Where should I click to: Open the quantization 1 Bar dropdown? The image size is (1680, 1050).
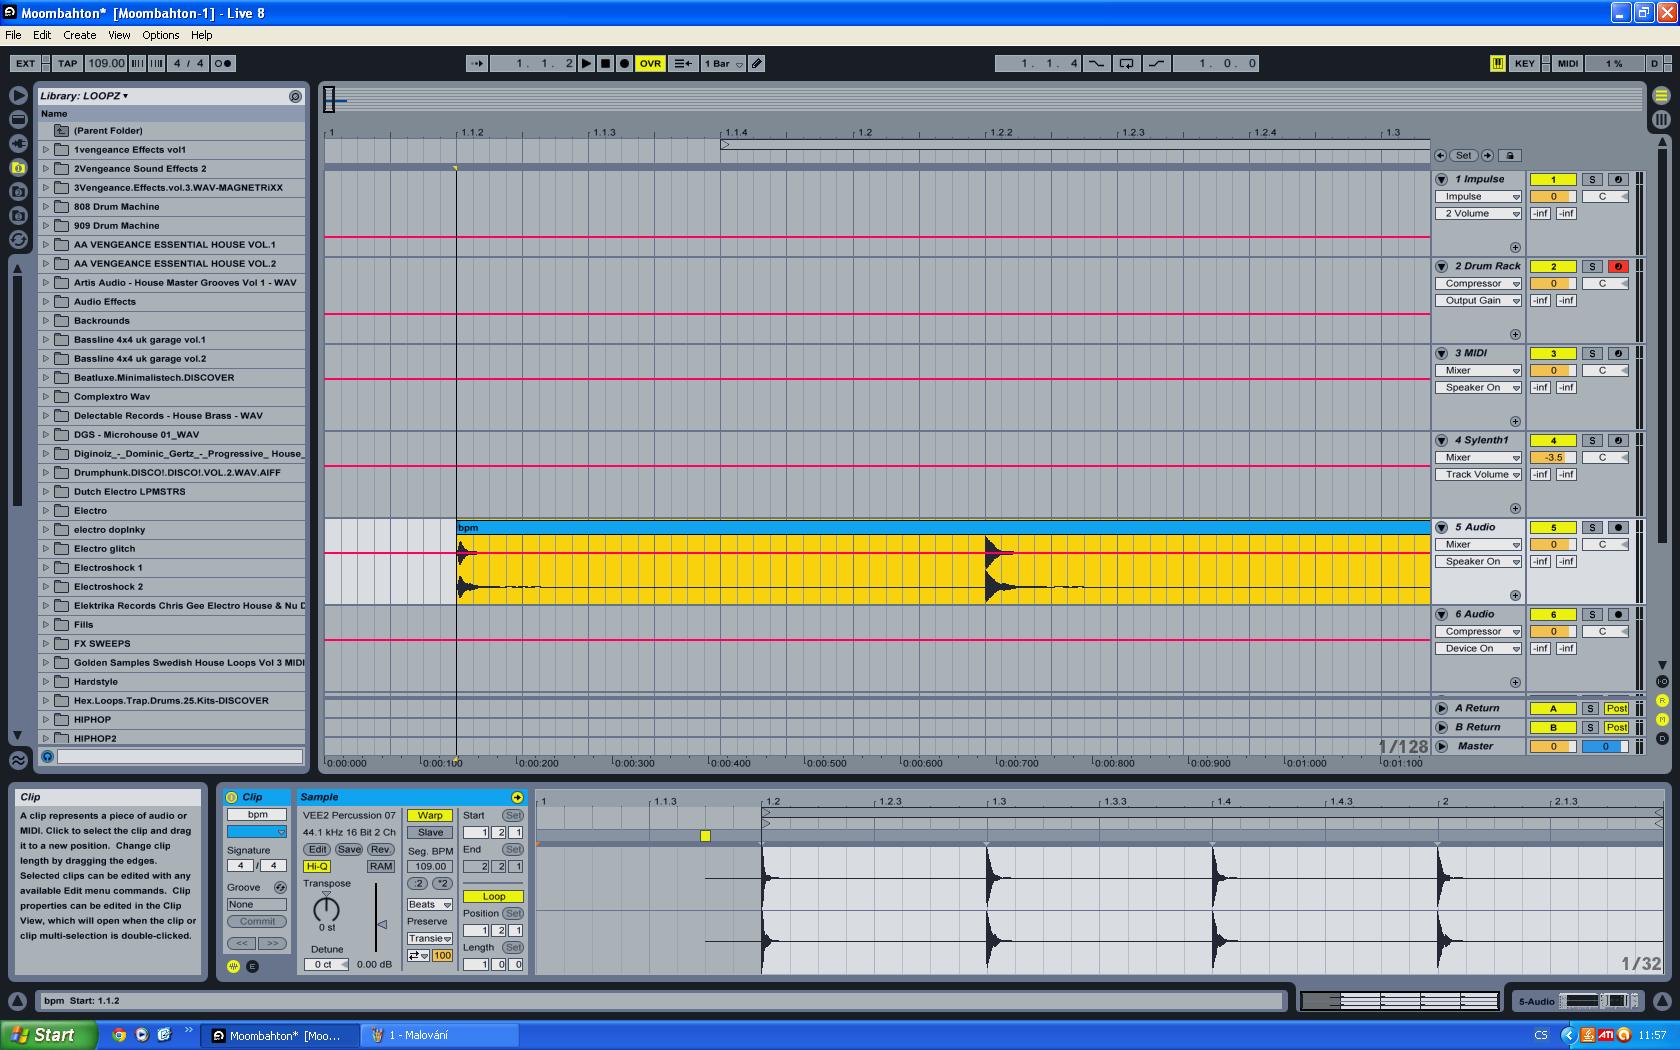(x=723, y=63)
